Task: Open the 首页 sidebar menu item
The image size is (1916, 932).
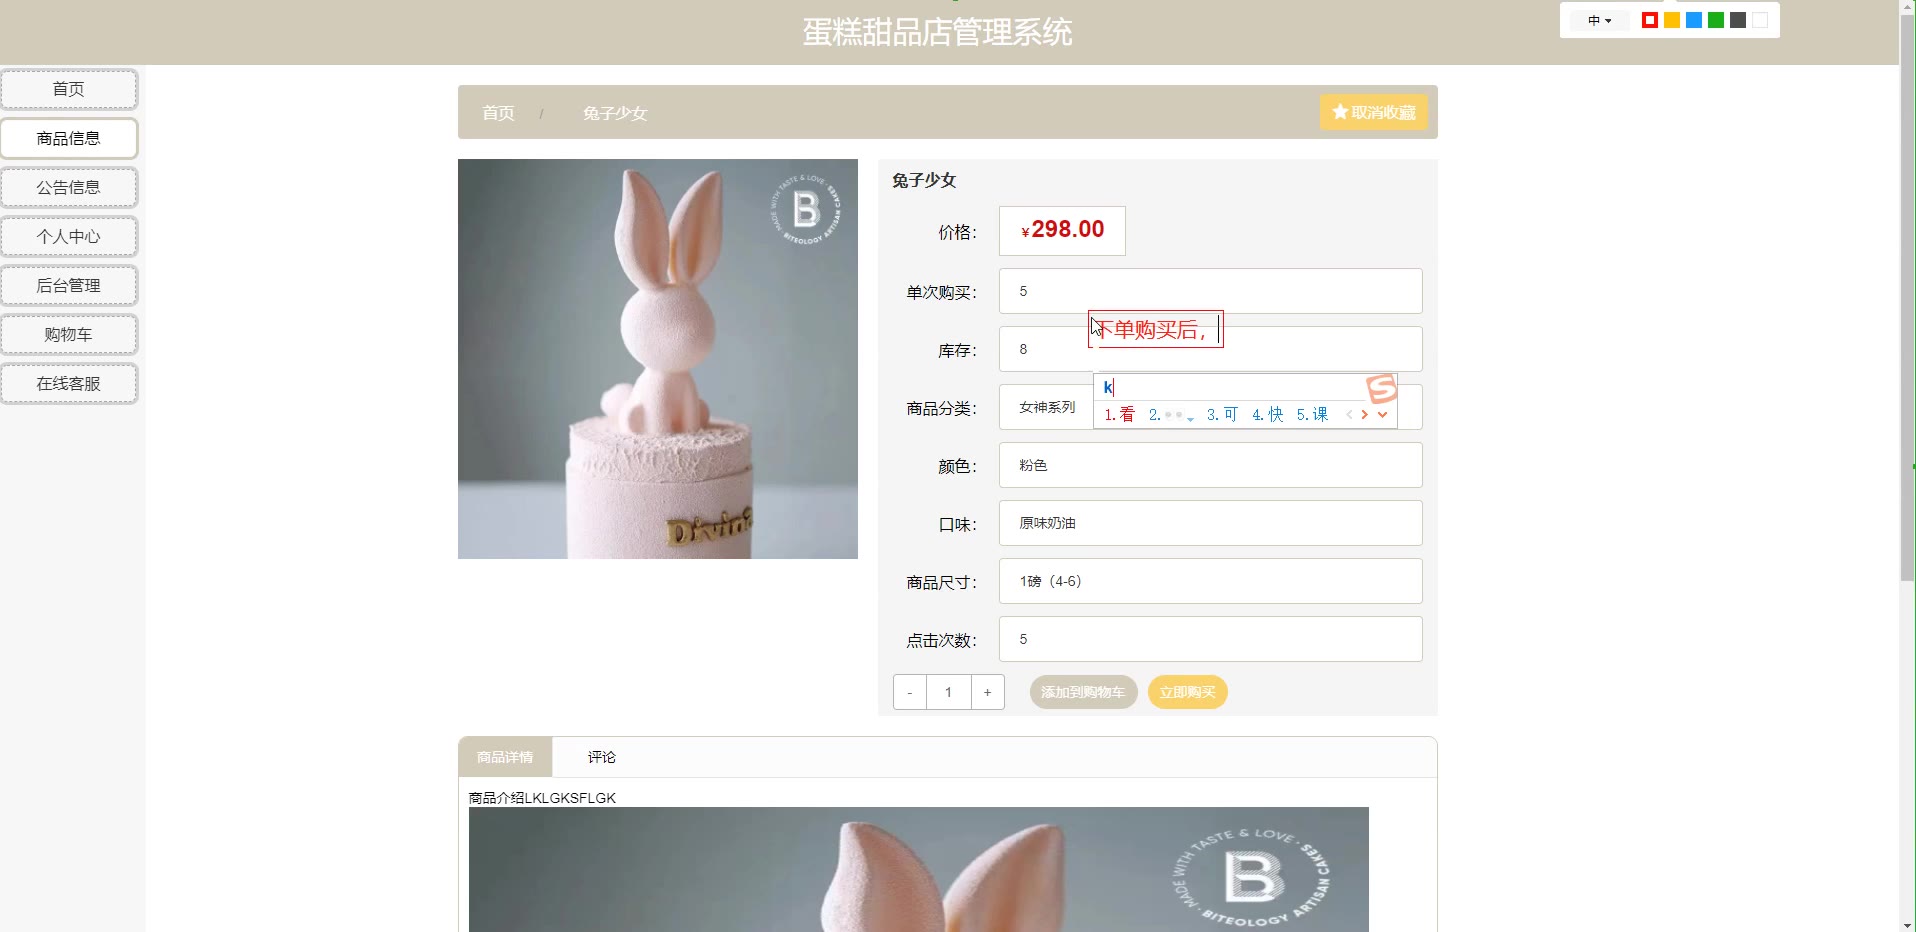Action: click(69, 89)
